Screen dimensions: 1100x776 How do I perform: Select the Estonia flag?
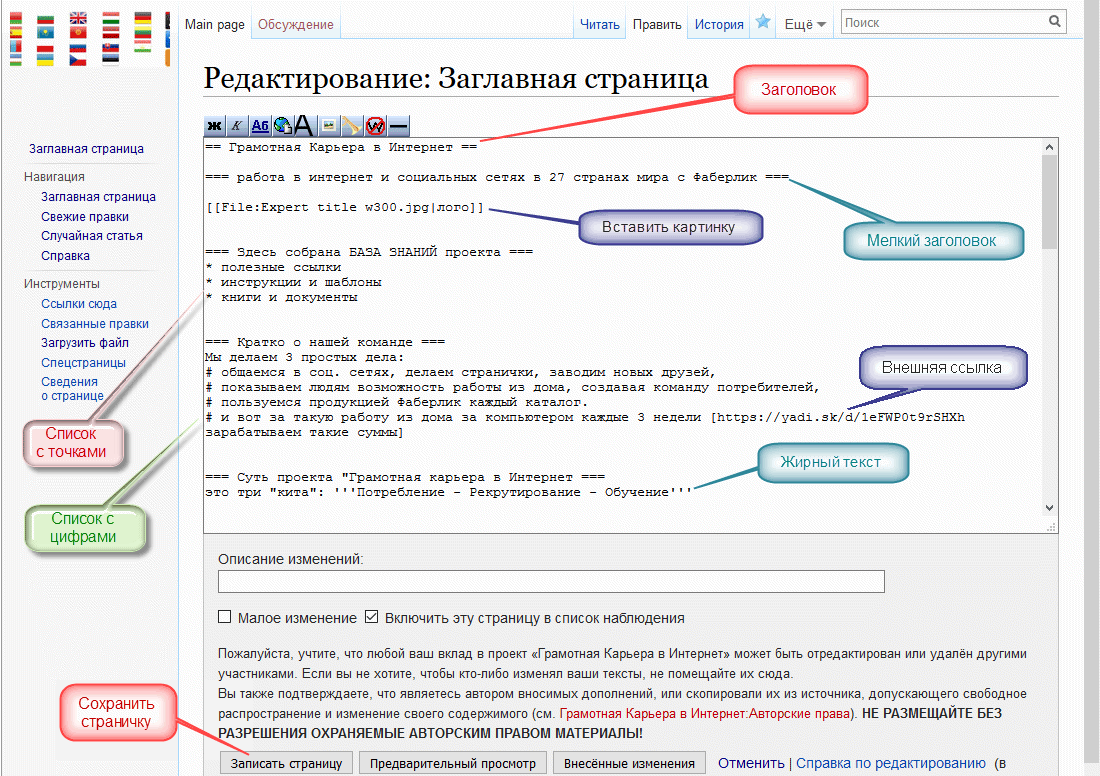click(x=111, y=60)
